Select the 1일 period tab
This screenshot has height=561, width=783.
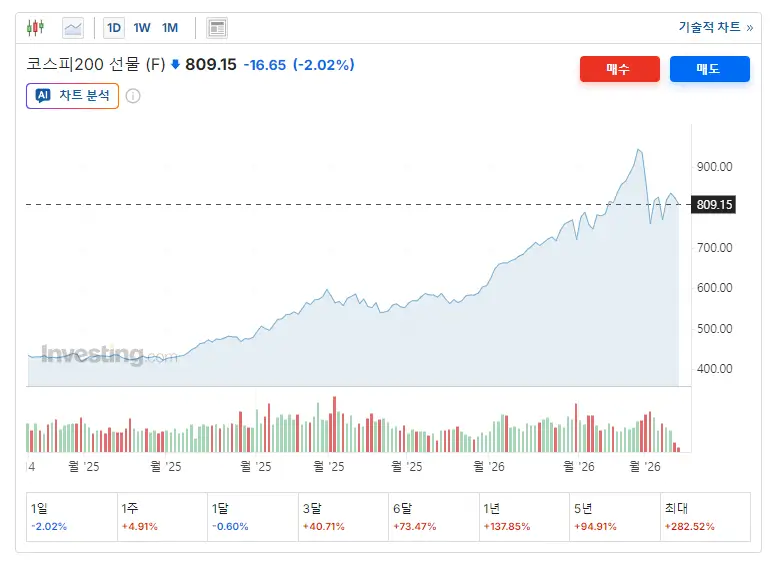71,517
